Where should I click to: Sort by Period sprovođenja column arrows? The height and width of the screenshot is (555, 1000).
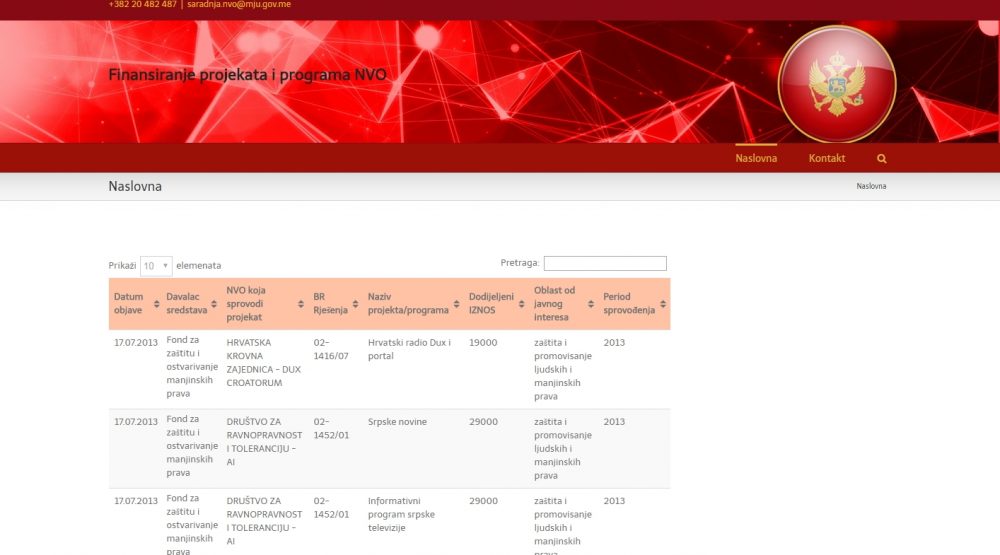[x=662, y=304]
